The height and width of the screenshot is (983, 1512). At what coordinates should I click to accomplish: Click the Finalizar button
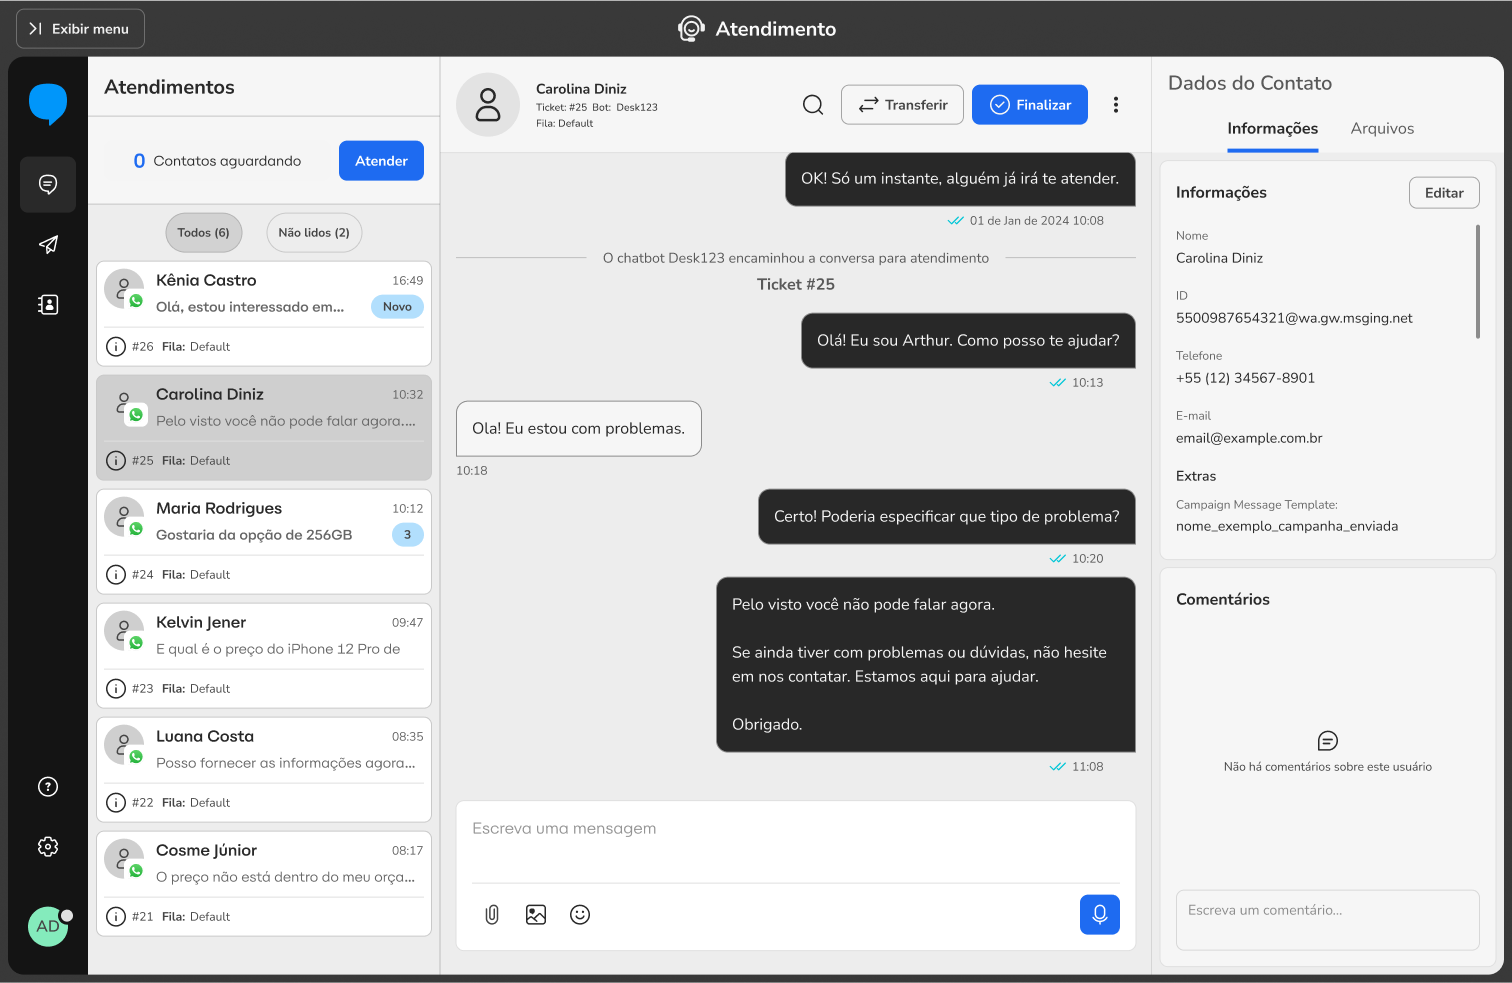(x=1029, y=105)
